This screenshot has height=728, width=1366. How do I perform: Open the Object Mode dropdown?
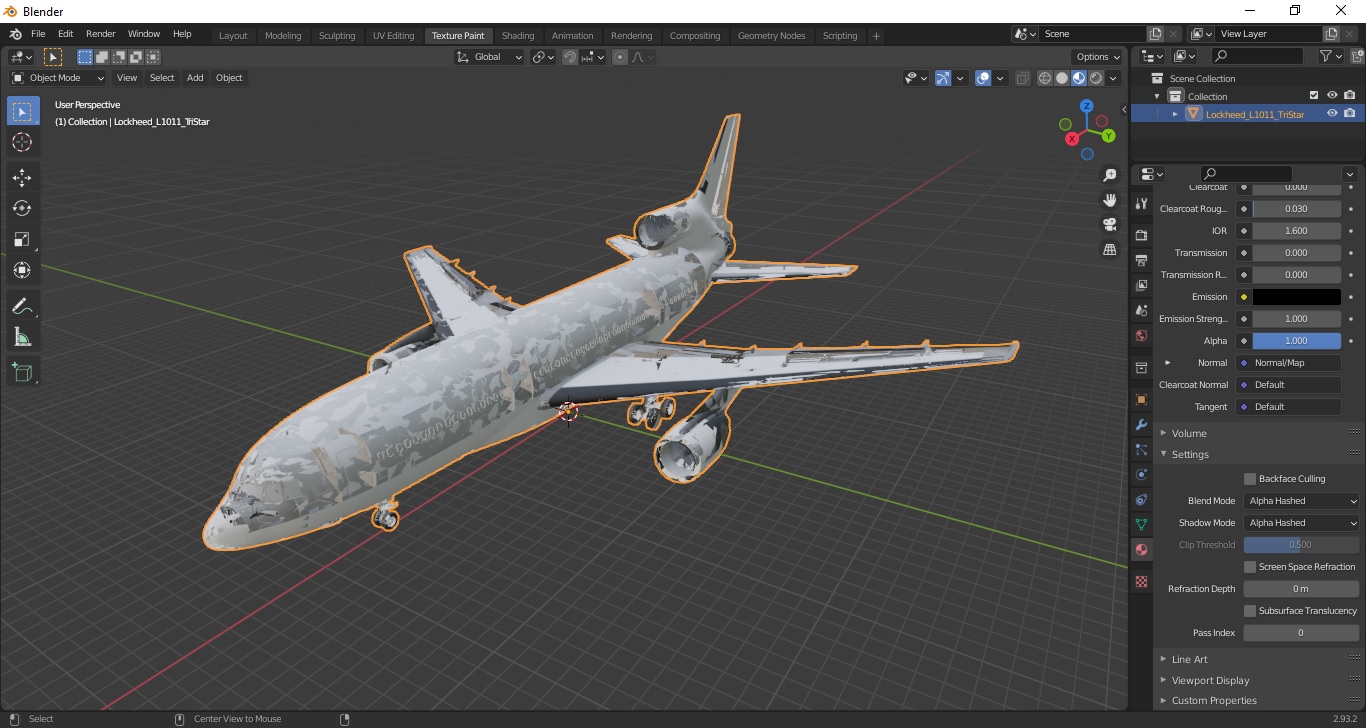[58, 78]
